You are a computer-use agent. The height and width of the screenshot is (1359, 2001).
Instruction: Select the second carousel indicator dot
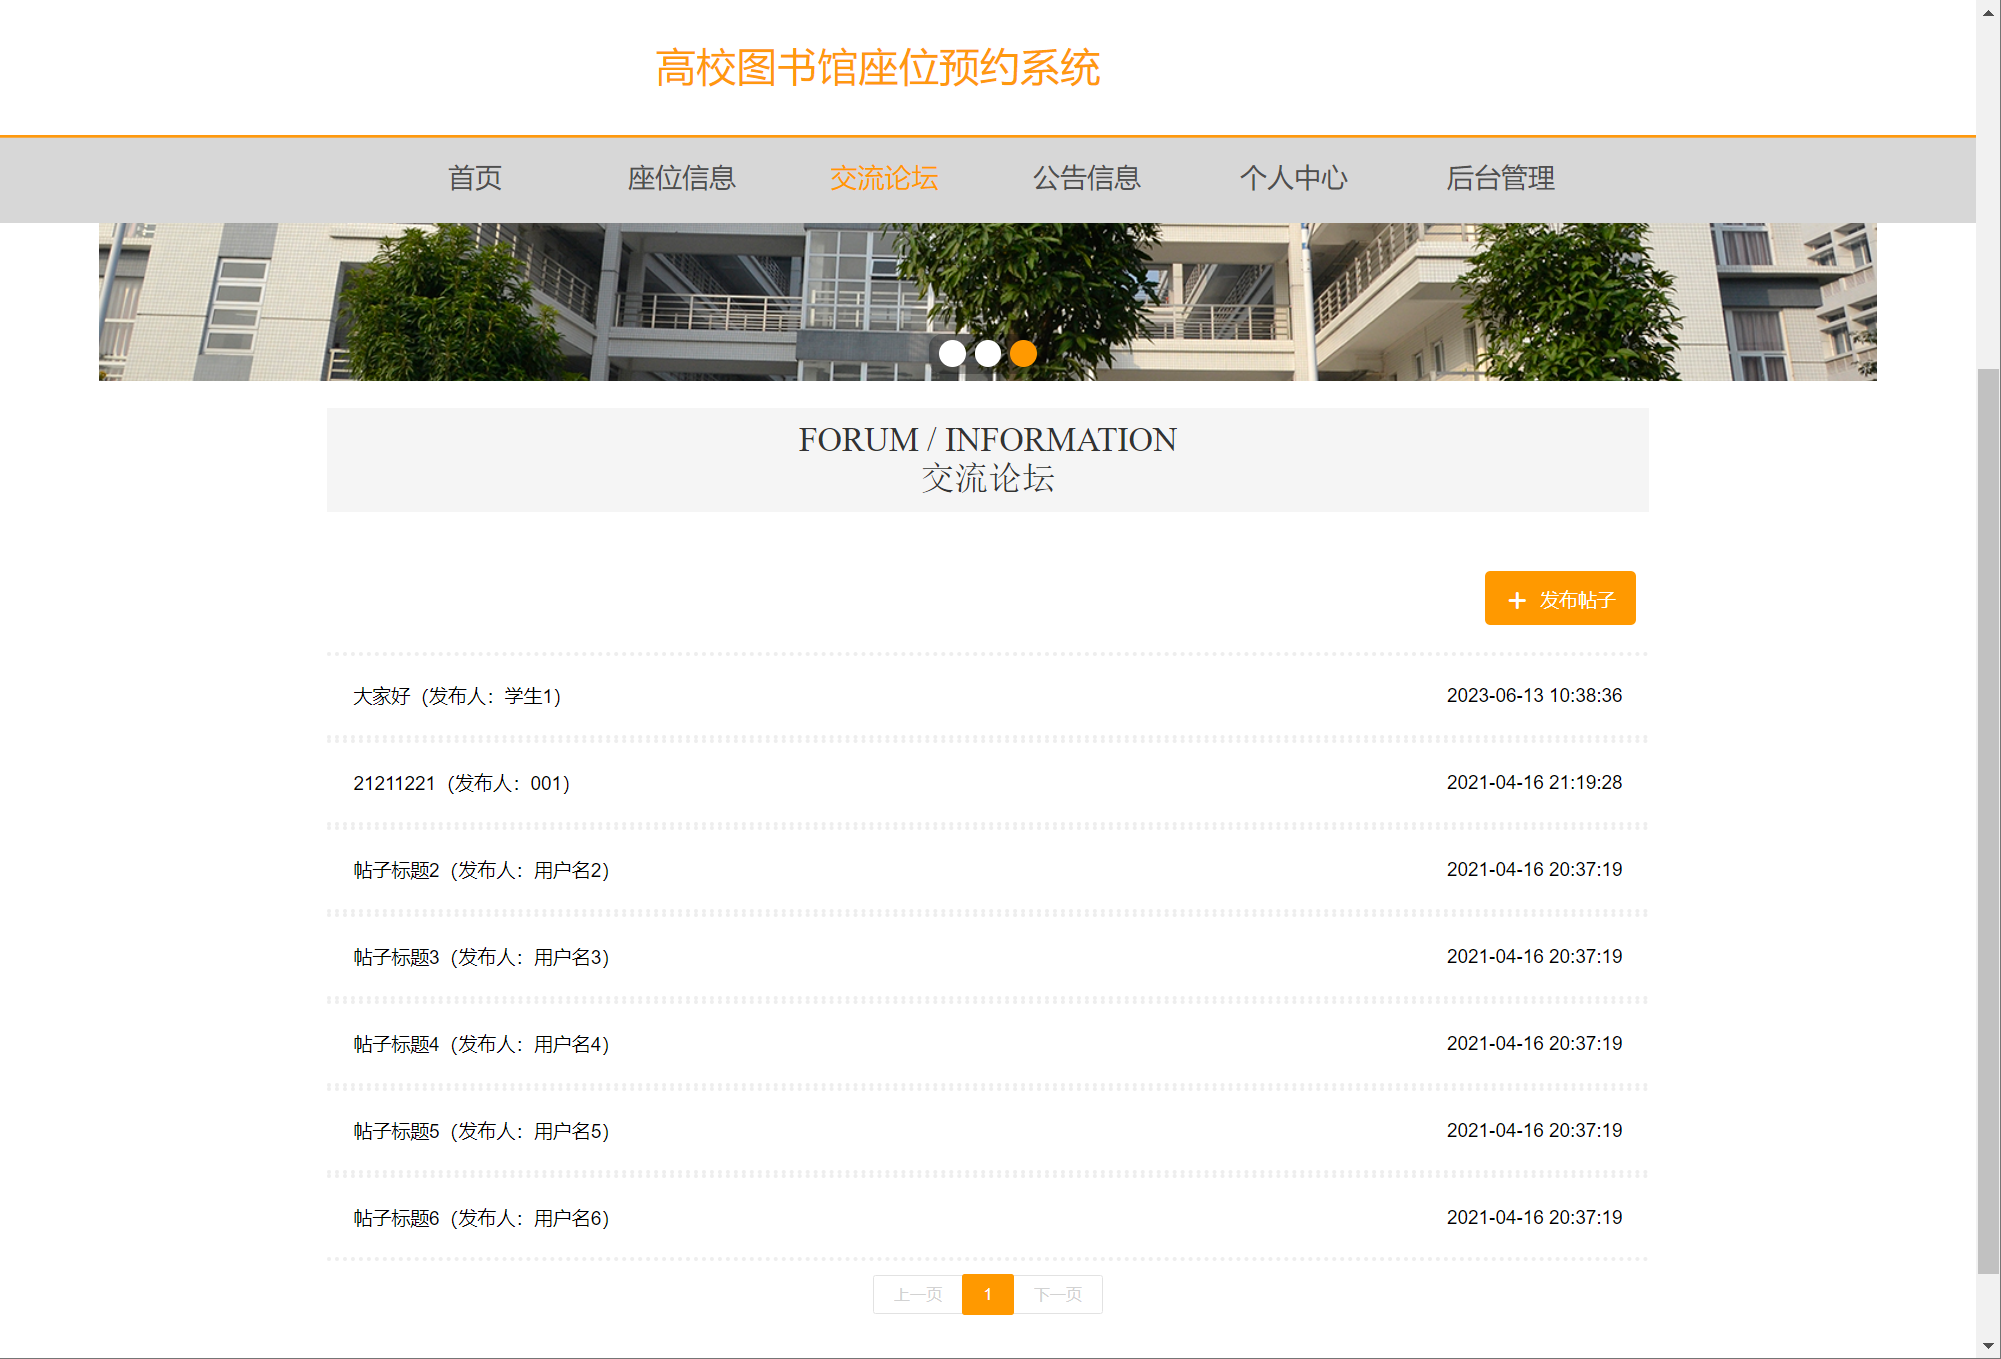pyautogui.click(x=988, y=353)
